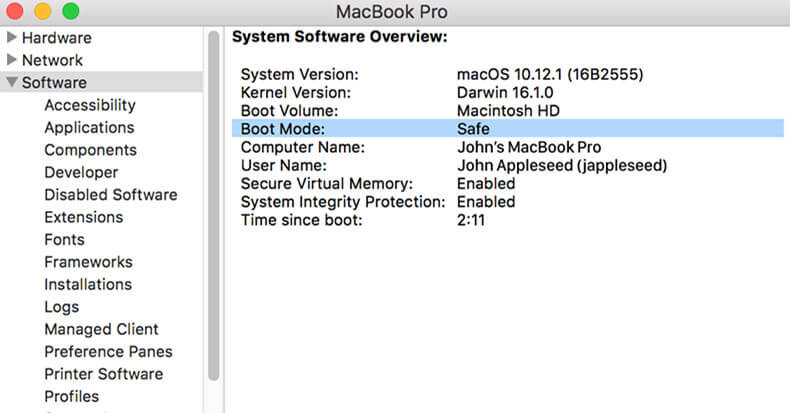Select Frameworks in the list
This screenshot has width=790, height=413.
88,262
